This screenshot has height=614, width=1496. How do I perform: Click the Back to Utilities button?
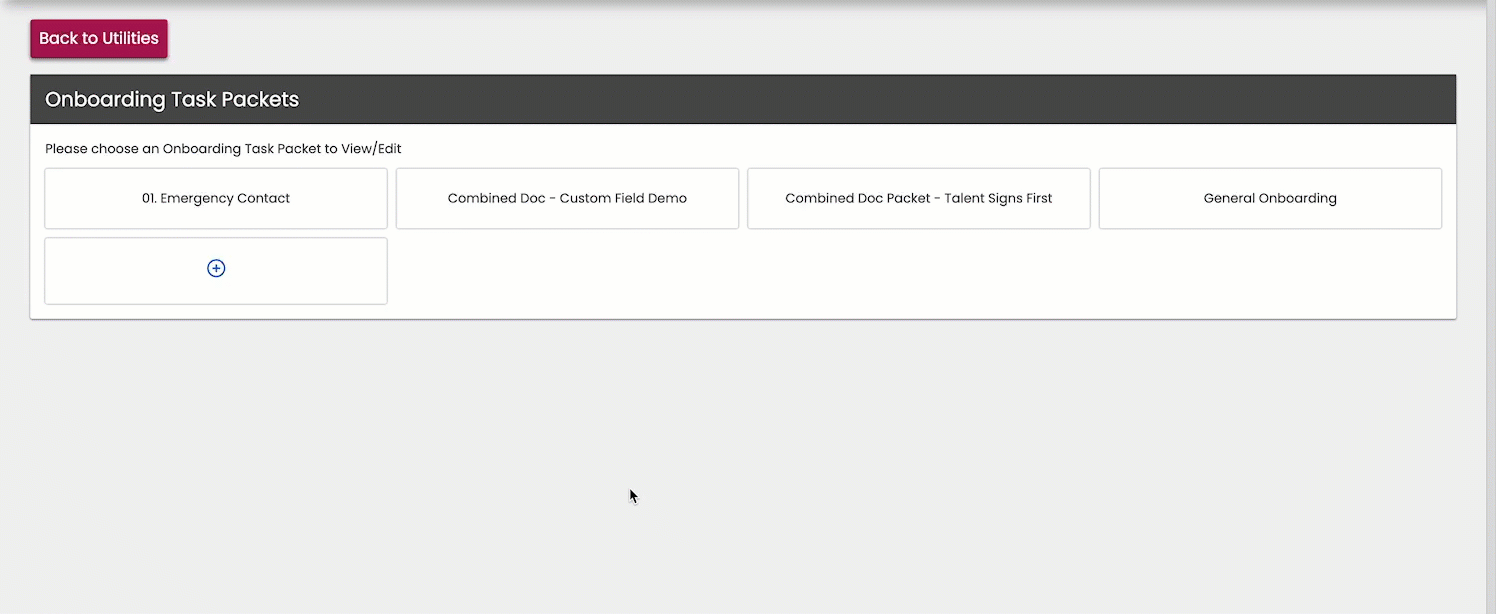coord(99,38)
